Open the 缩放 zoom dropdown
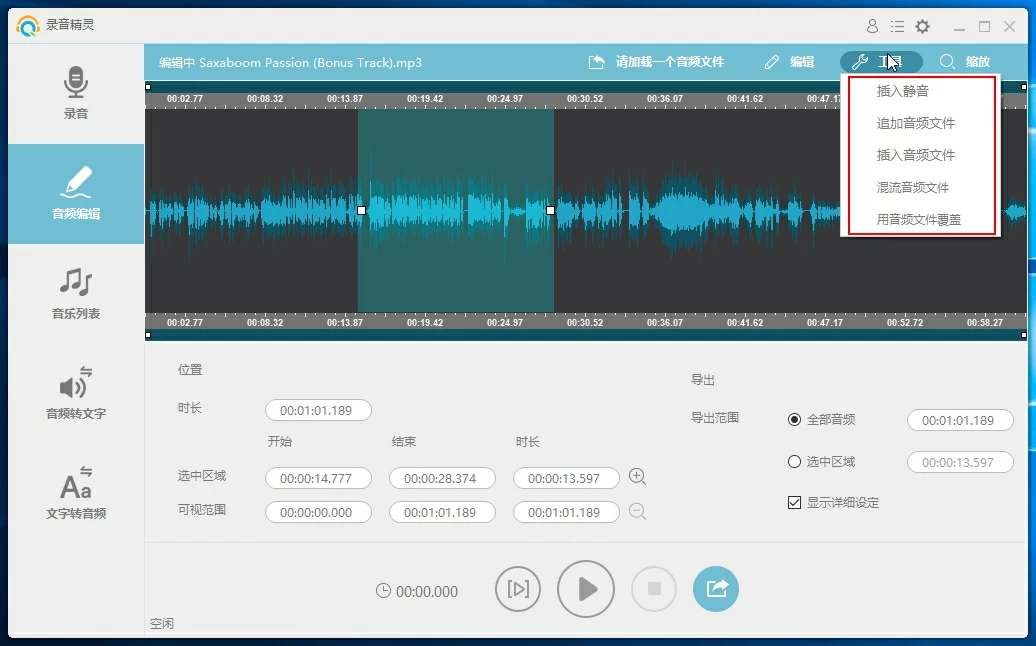Image resolution: width=1036 pixels, height=646 pixels. (x=965, y=62)
